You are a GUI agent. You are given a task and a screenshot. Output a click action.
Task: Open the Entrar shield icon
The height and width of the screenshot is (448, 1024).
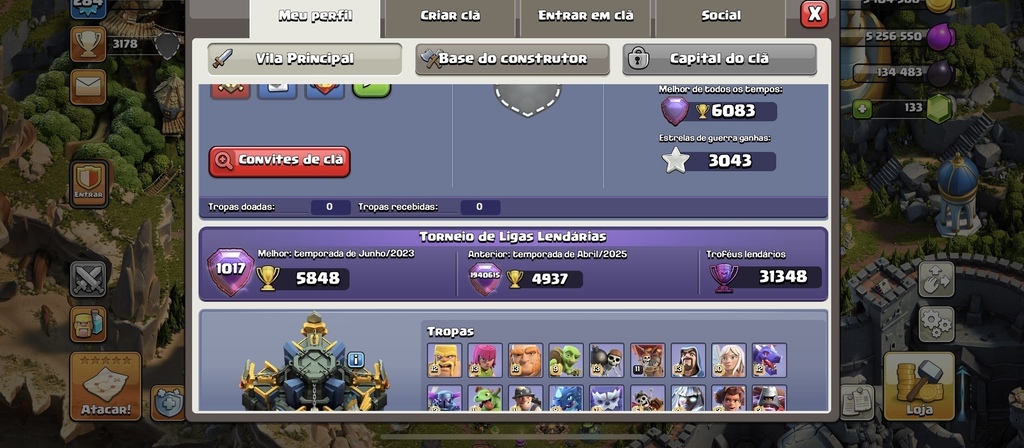[88, 184]
